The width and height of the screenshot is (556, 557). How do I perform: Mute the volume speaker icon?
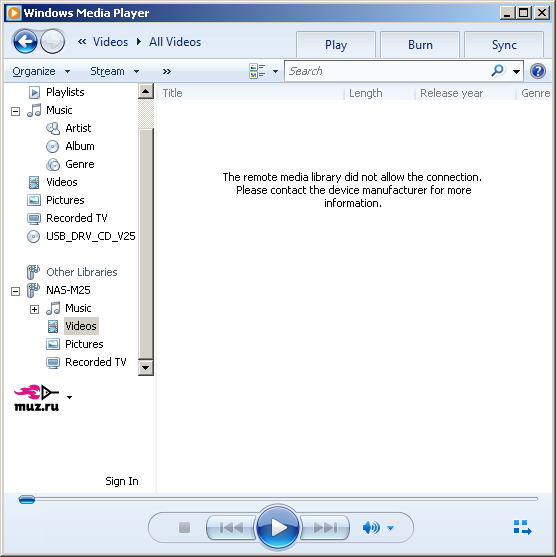[371, 528]
